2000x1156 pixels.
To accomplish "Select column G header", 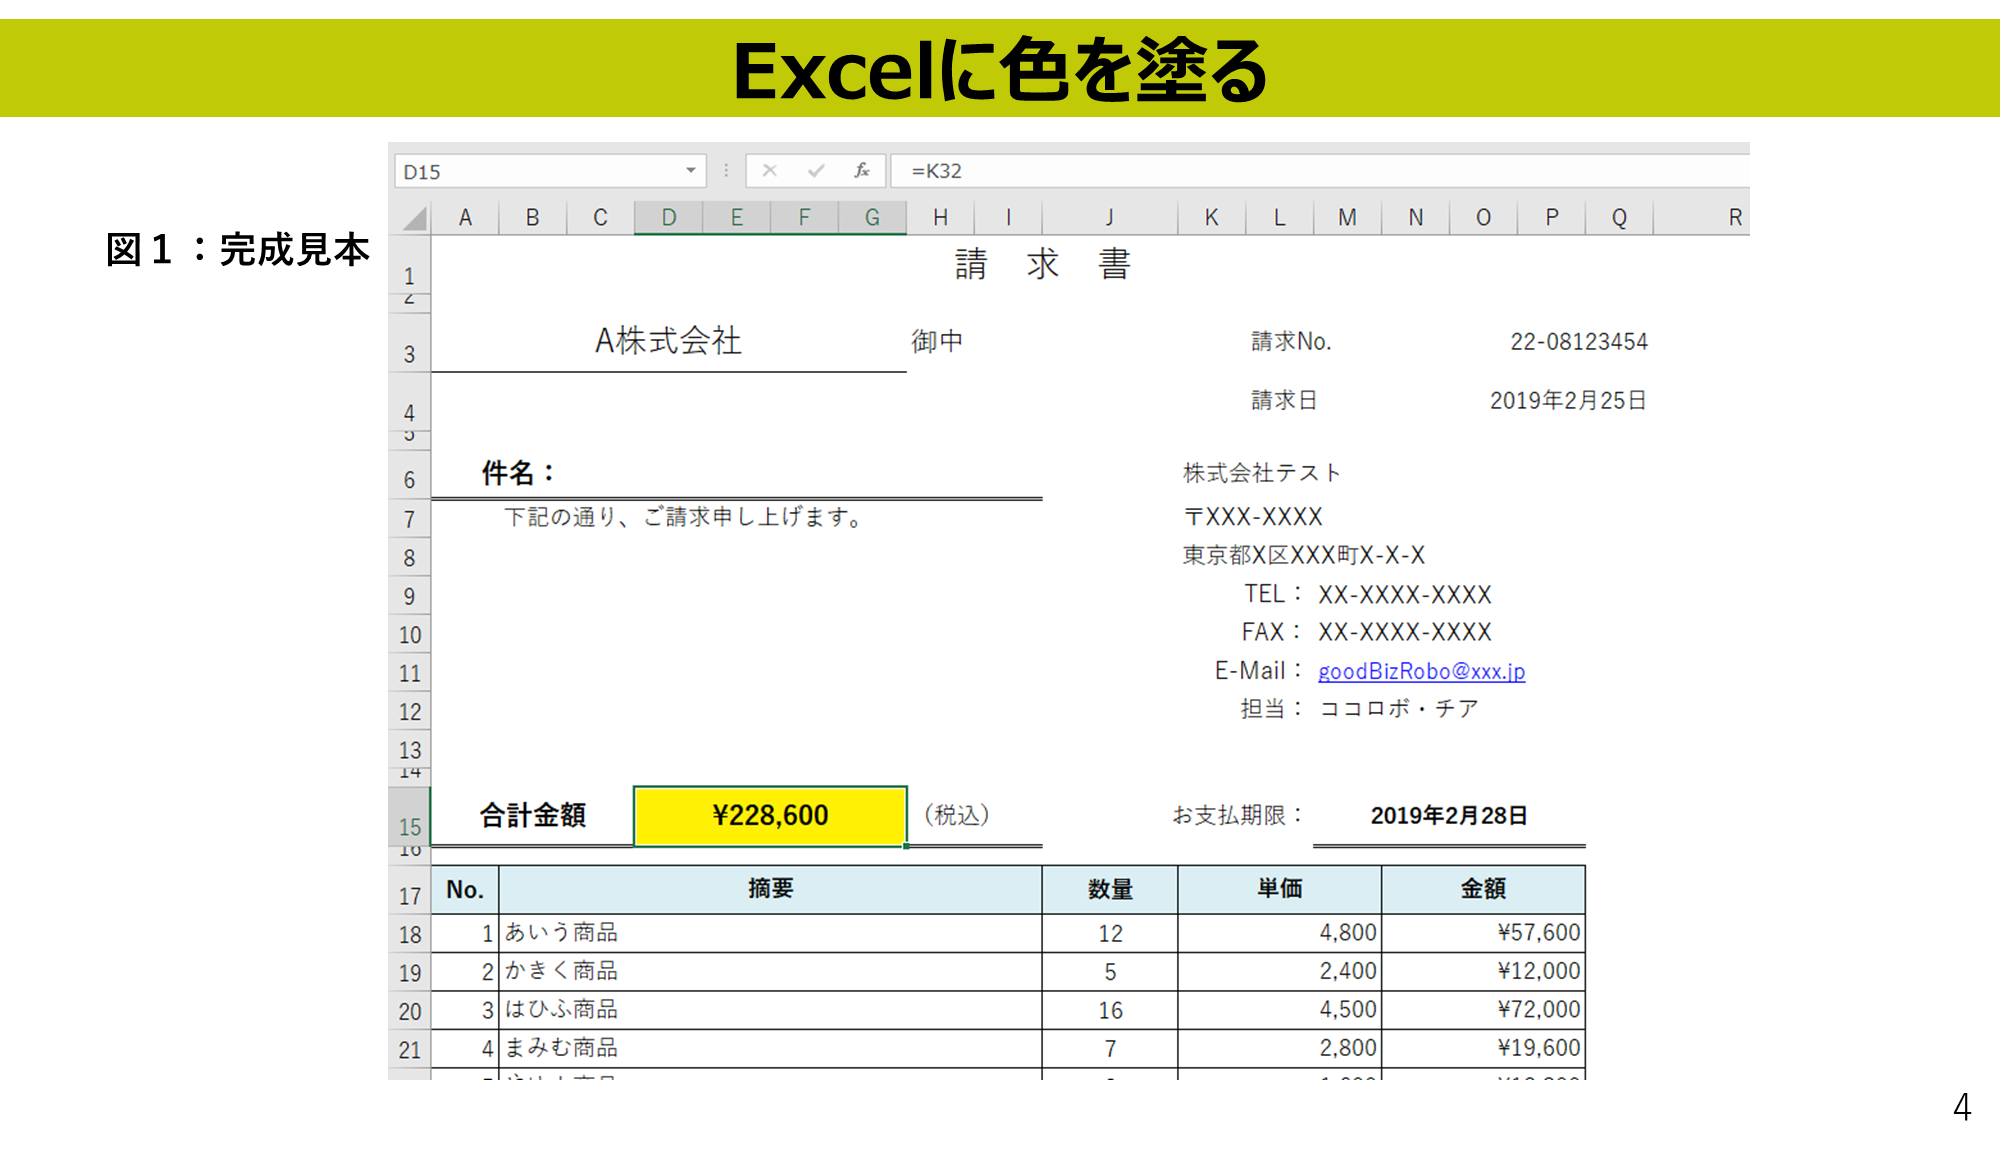I will pos(872,218).
